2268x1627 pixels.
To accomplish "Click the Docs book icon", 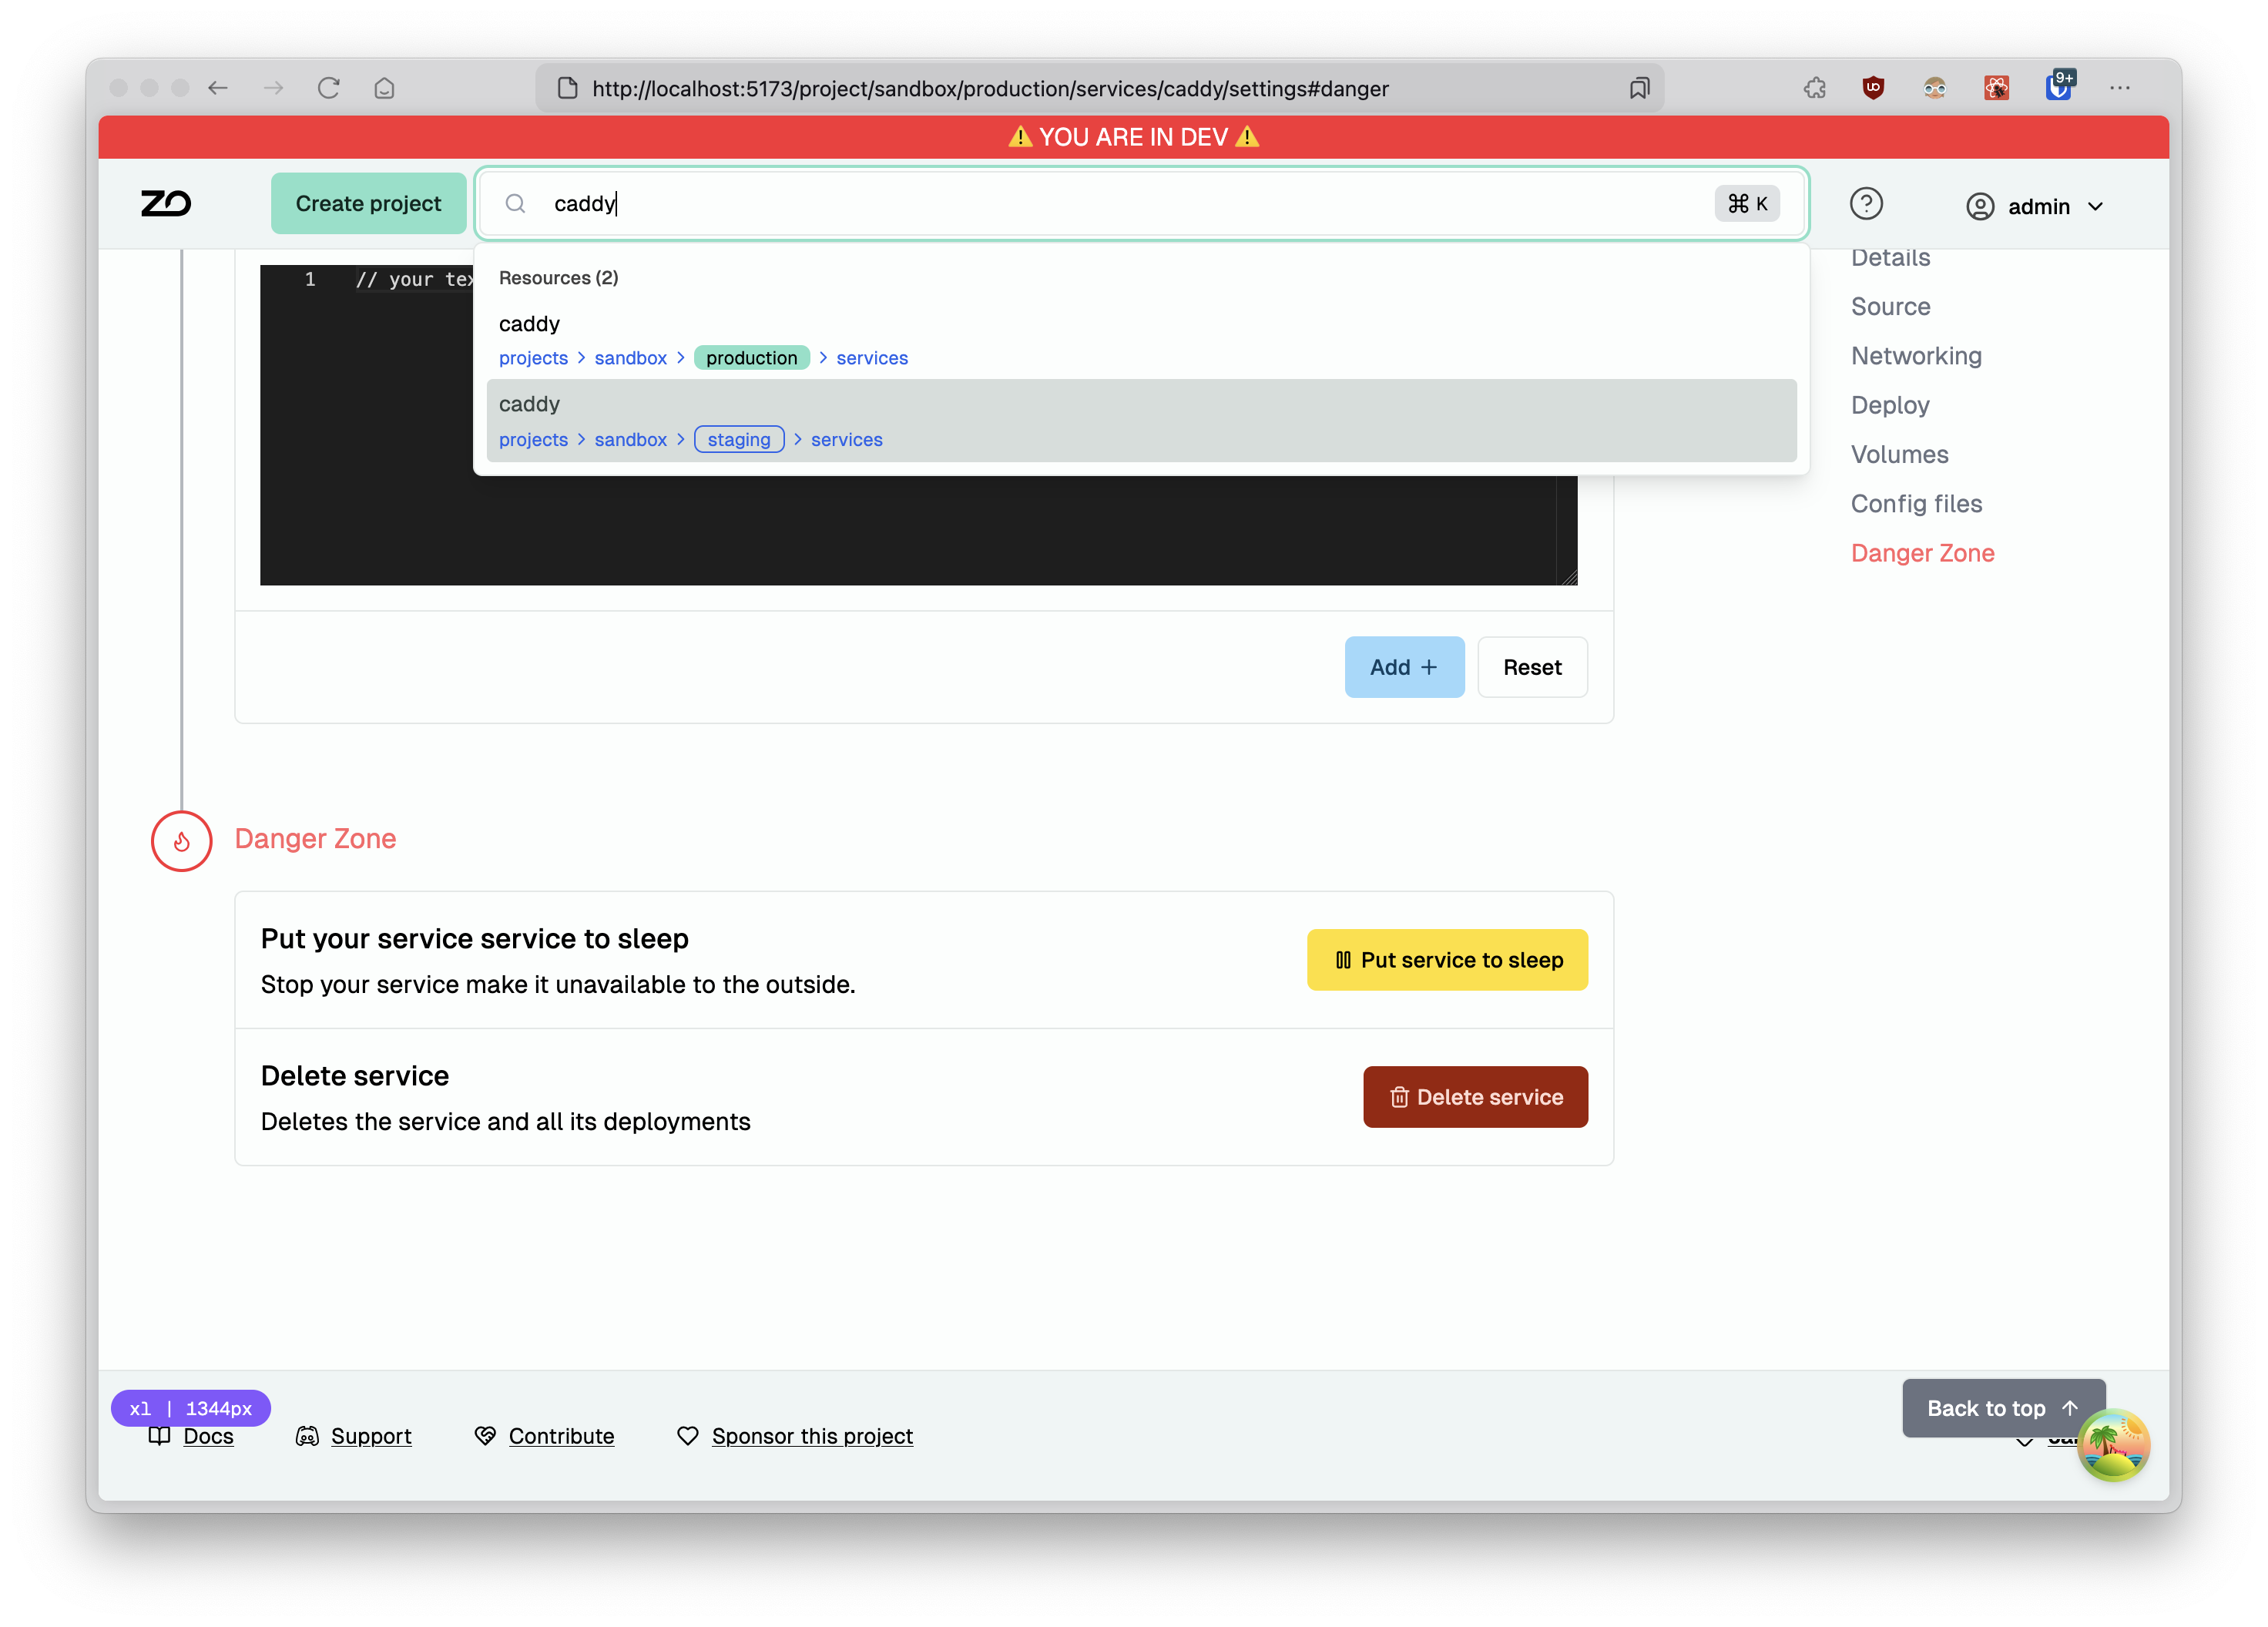I will [x=159, y=1436].
